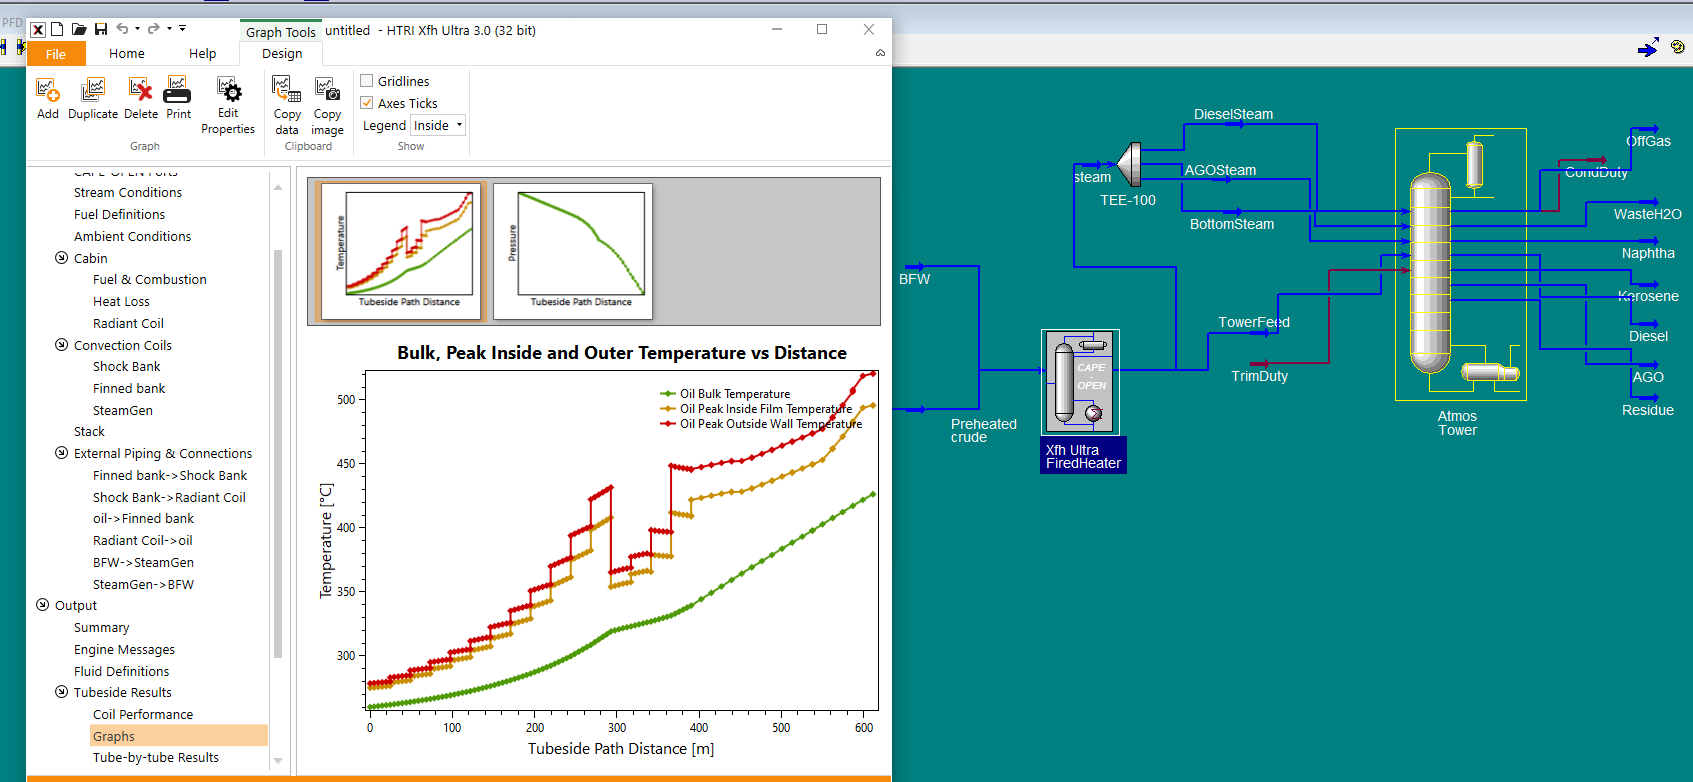Collapse the Output tree node

click(42, 605)
